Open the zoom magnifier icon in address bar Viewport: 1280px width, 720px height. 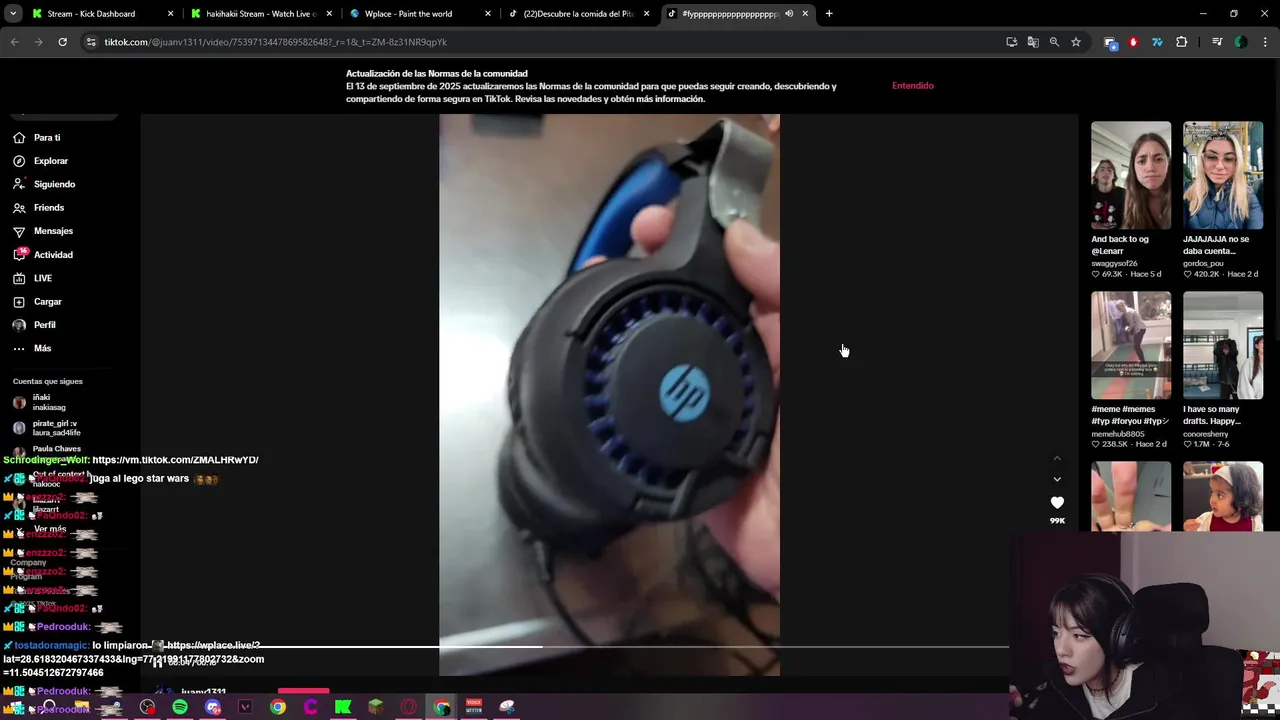click(1054, 42)
